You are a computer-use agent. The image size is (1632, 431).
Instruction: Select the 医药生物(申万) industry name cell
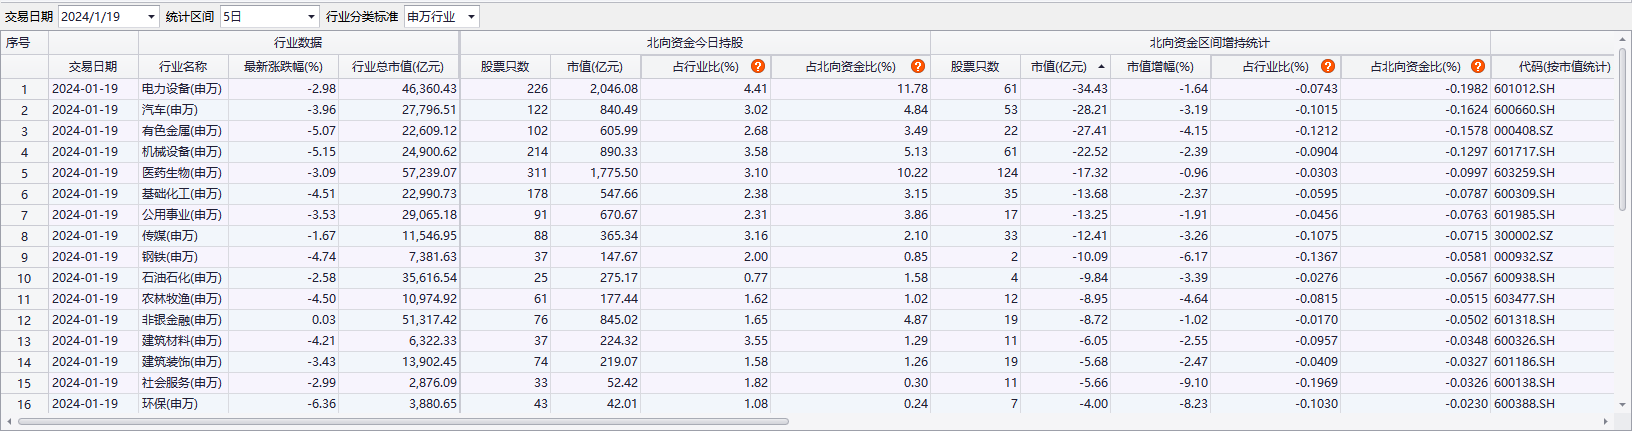(182, 173)
